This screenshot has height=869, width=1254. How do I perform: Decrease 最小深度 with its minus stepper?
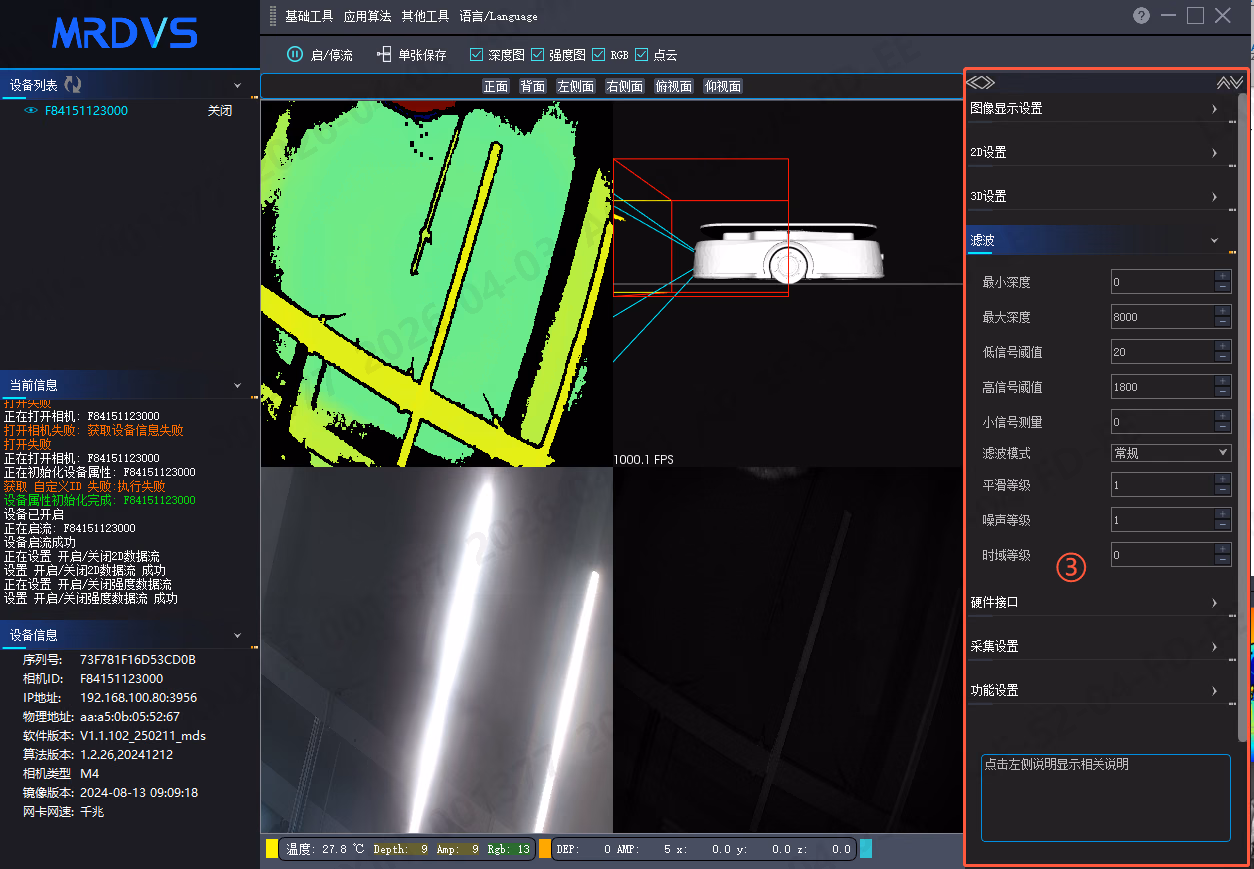pyautogui.click(x=1222, y=287)
